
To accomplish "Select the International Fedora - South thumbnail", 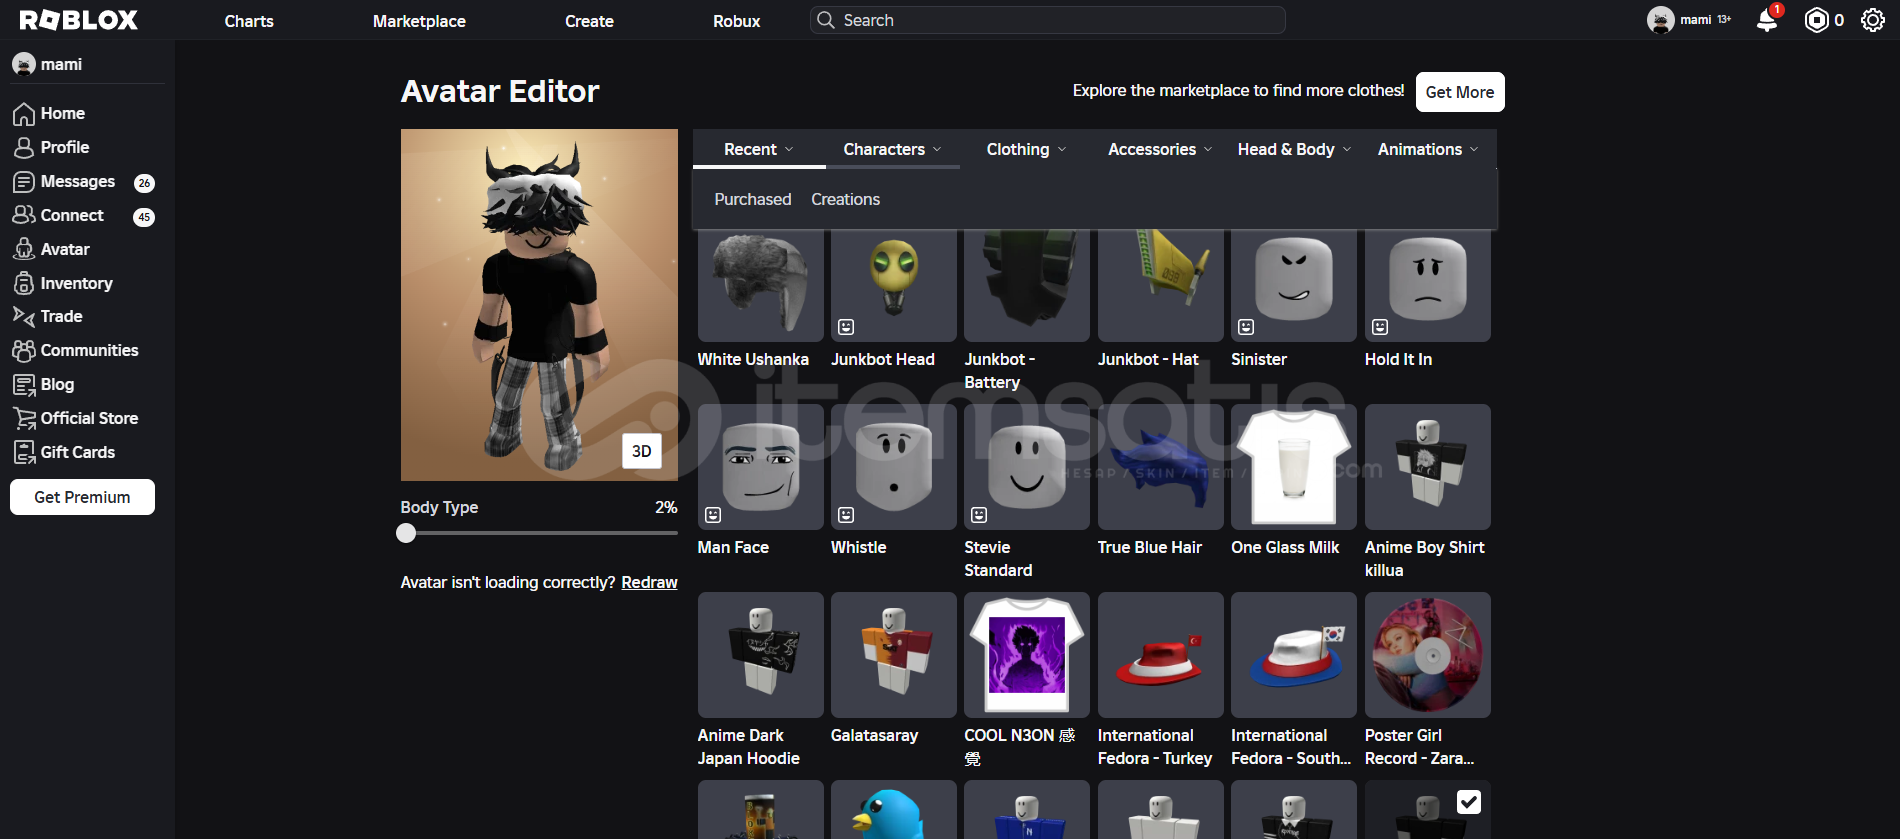I will click(x=1294, y=655).
